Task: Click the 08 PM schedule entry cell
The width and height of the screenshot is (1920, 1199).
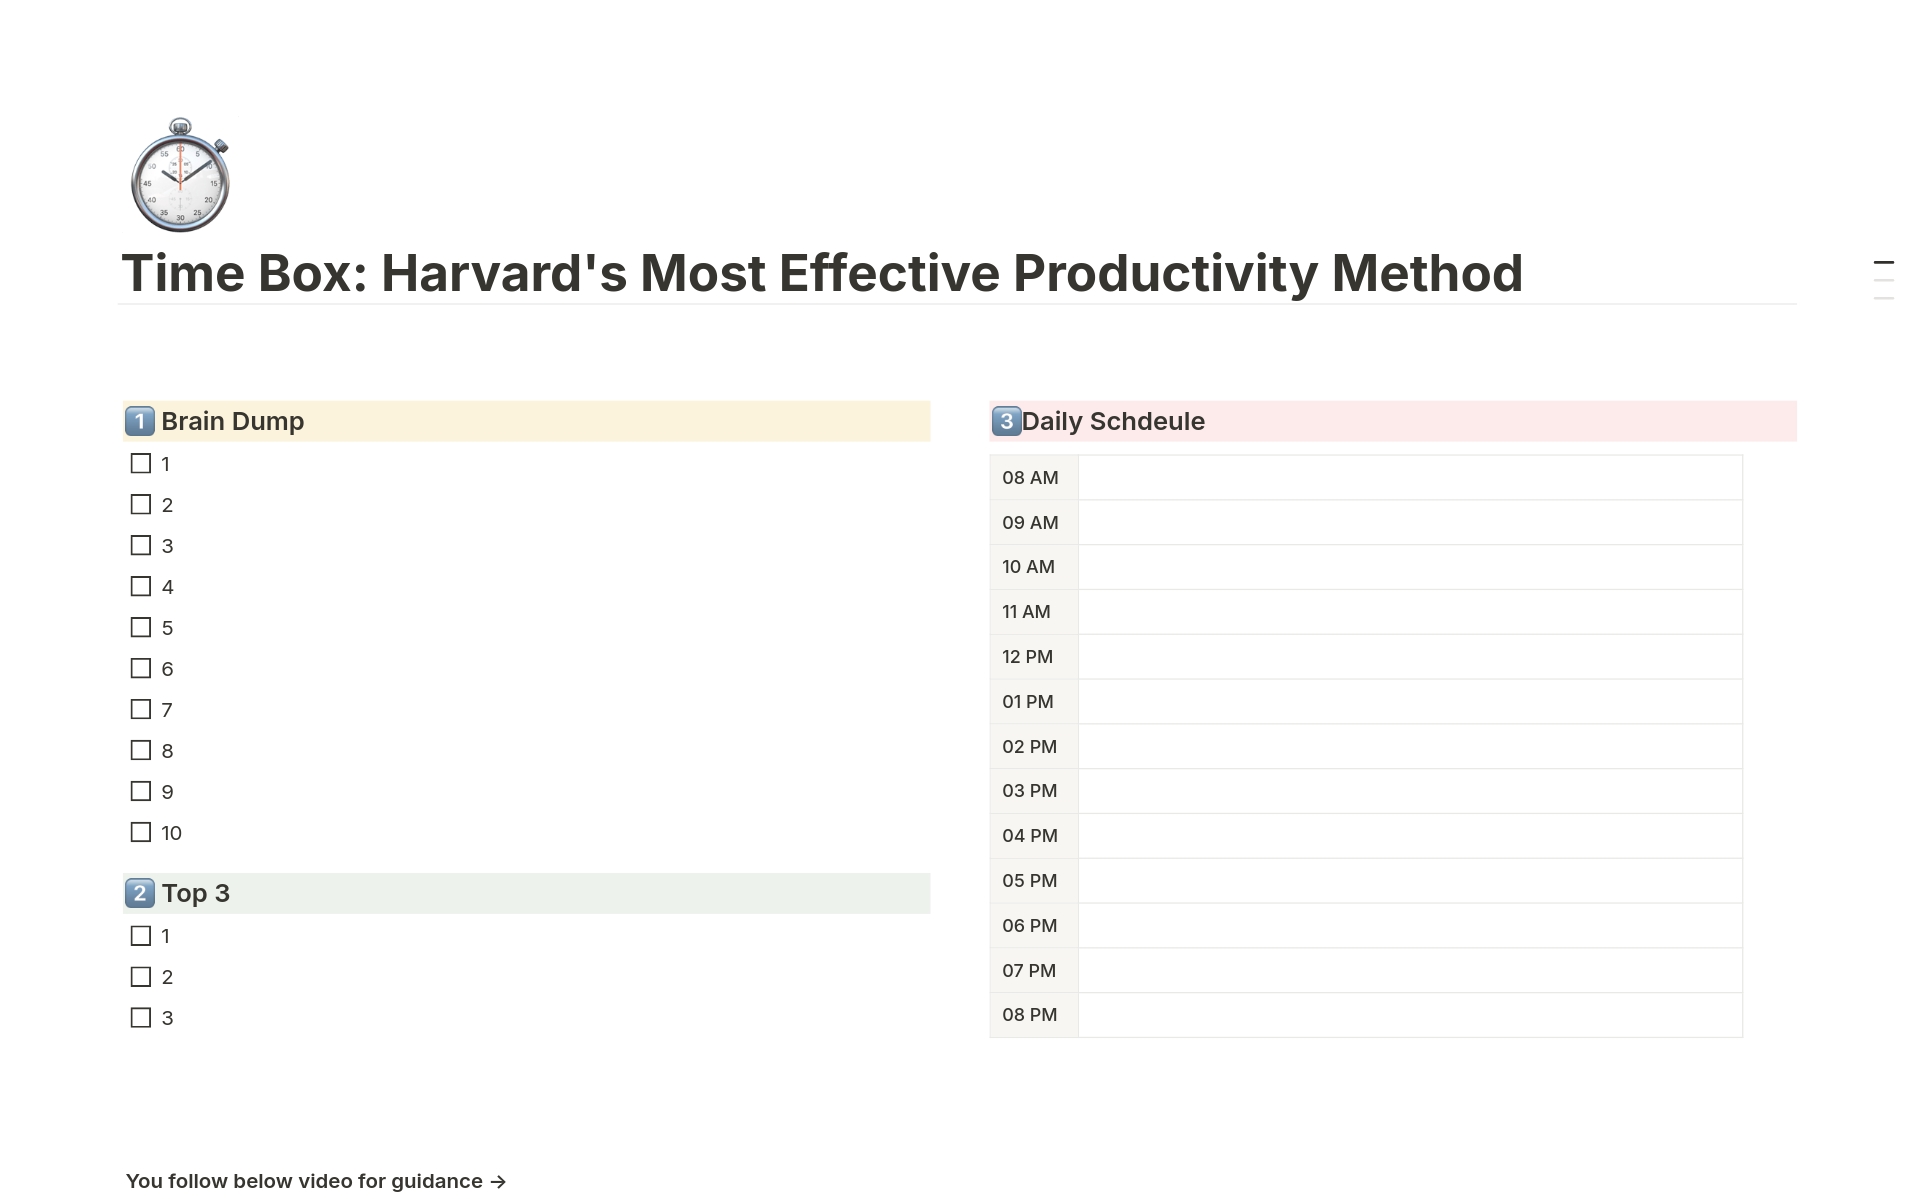Action: (x=1410, y=1015)
